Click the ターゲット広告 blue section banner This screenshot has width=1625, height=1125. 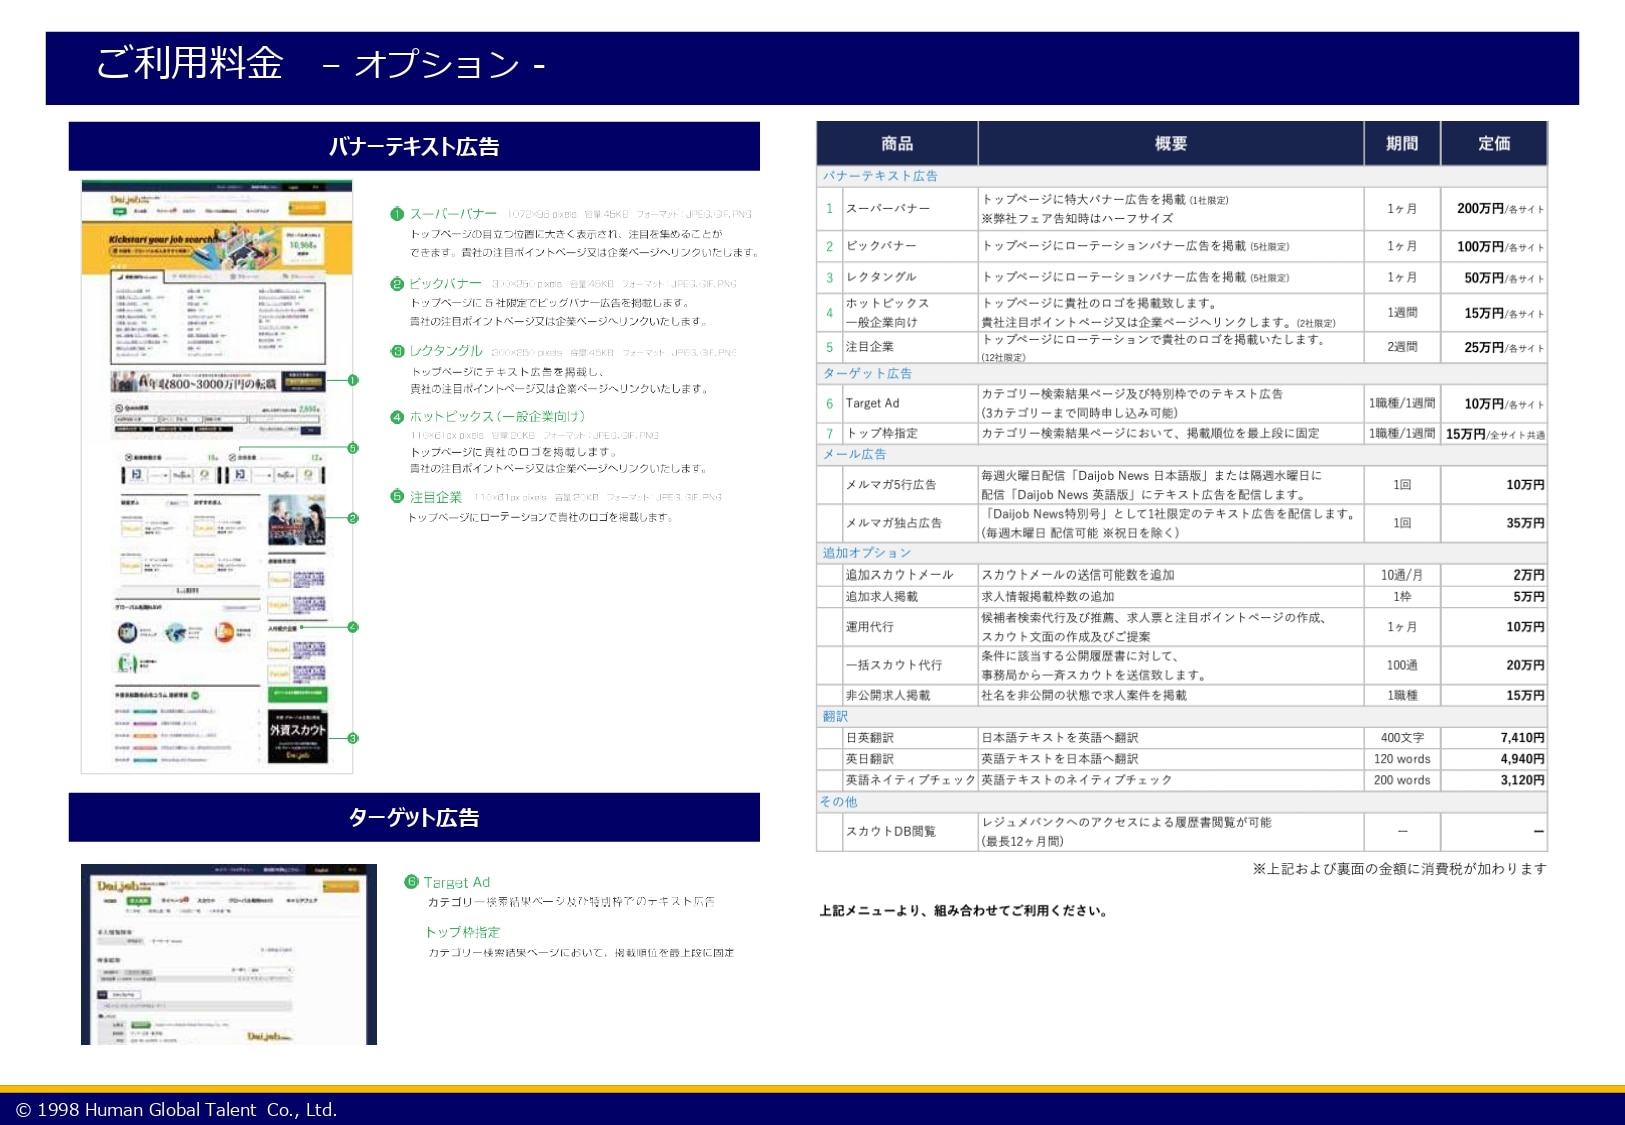point(414,818)
